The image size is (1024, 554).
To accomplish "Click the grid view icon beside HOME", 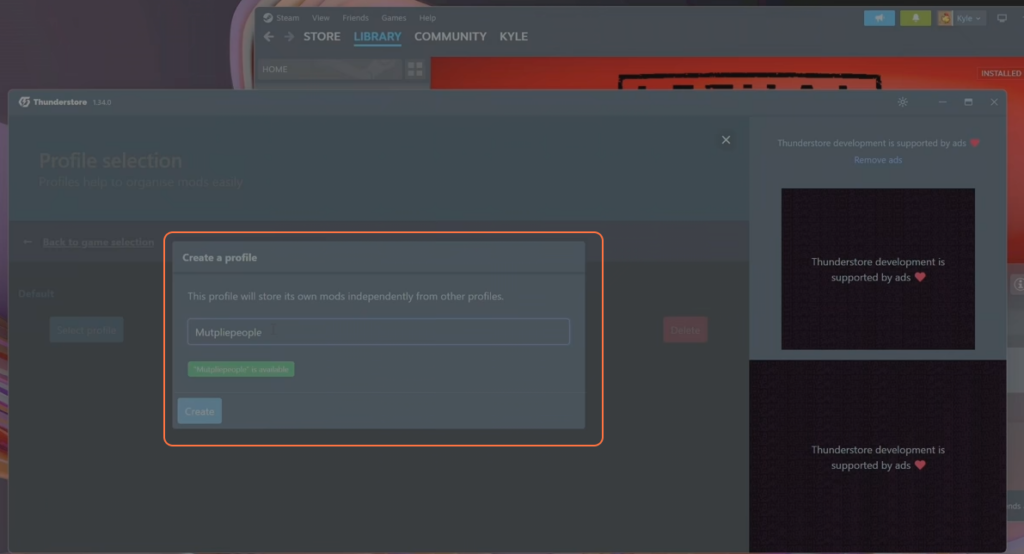I will [415, 69].
